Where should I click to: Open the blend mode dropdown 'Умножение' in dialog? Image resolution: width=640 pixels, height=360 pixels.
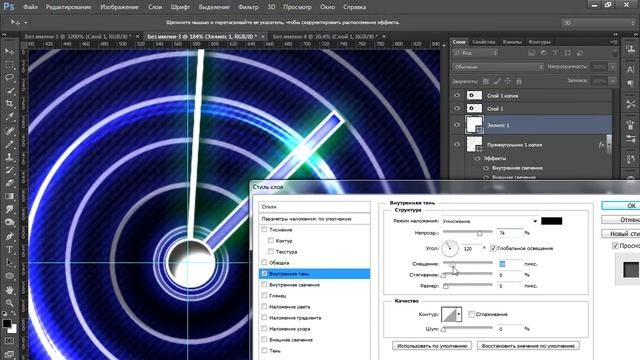(x=490, y=221)
